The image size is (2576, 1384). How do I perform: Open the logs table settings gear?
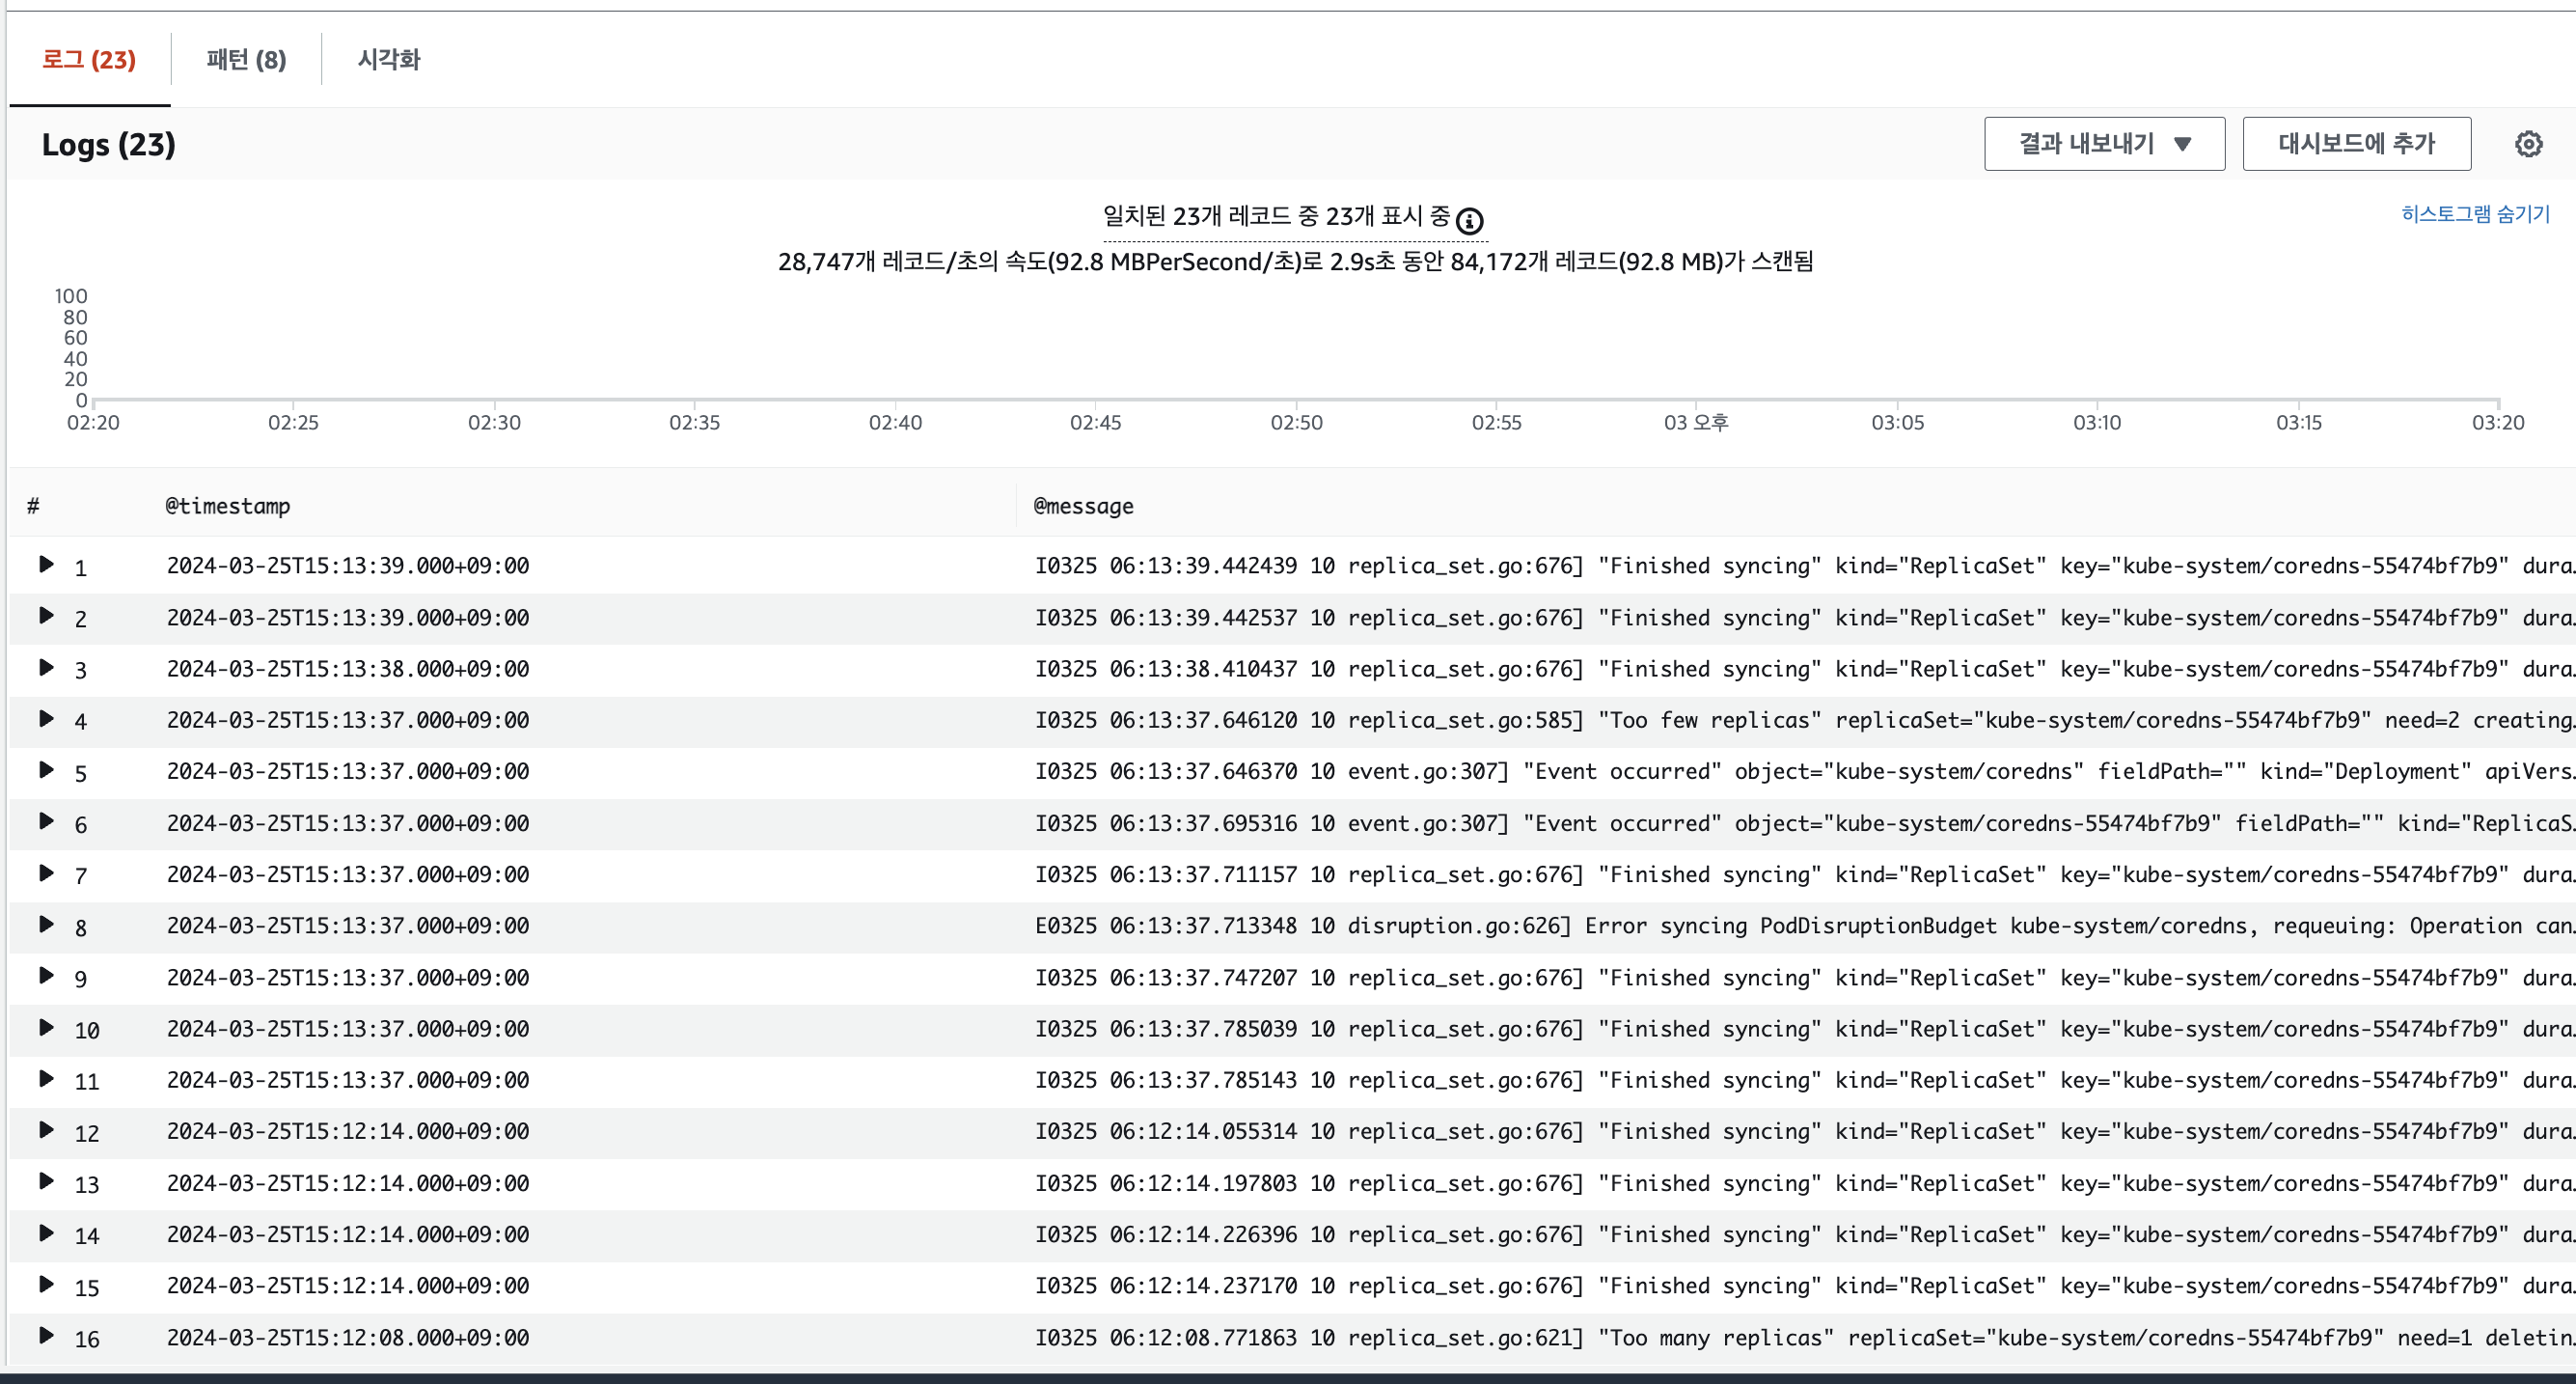click(2528, 144)
